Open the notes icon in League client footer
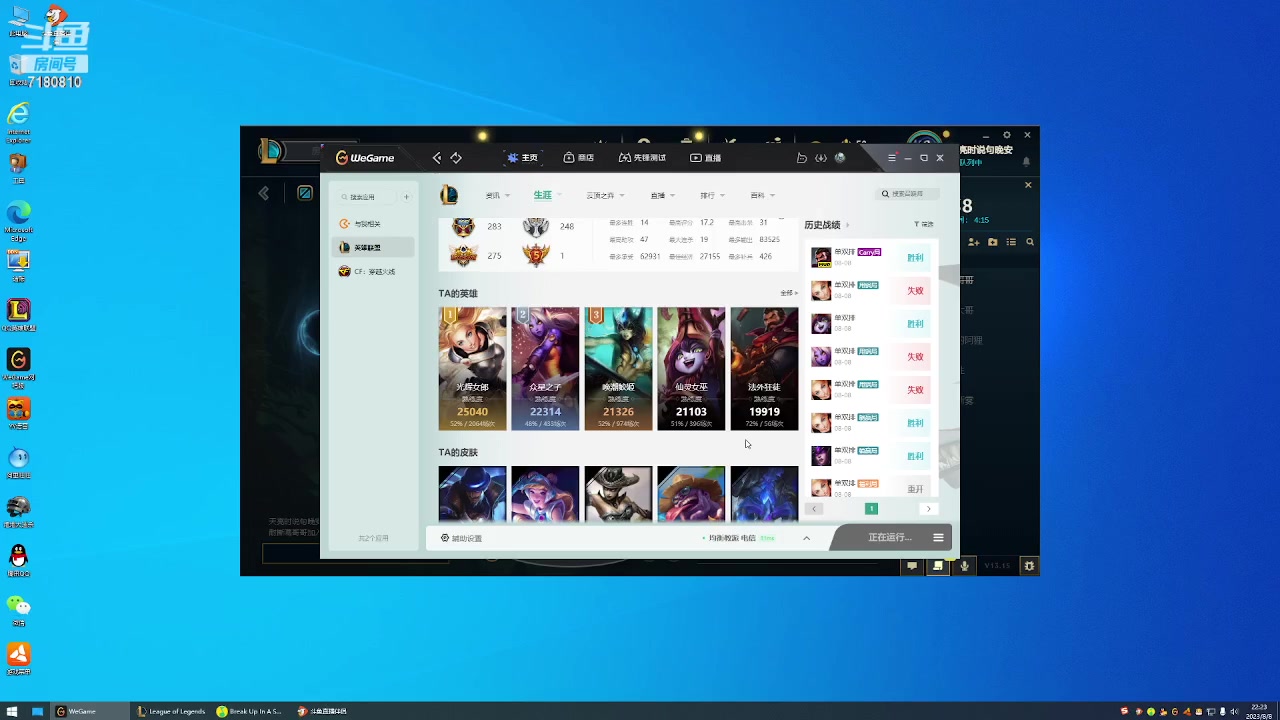This screenshot has height=720, width=1280. click(938, 566)
